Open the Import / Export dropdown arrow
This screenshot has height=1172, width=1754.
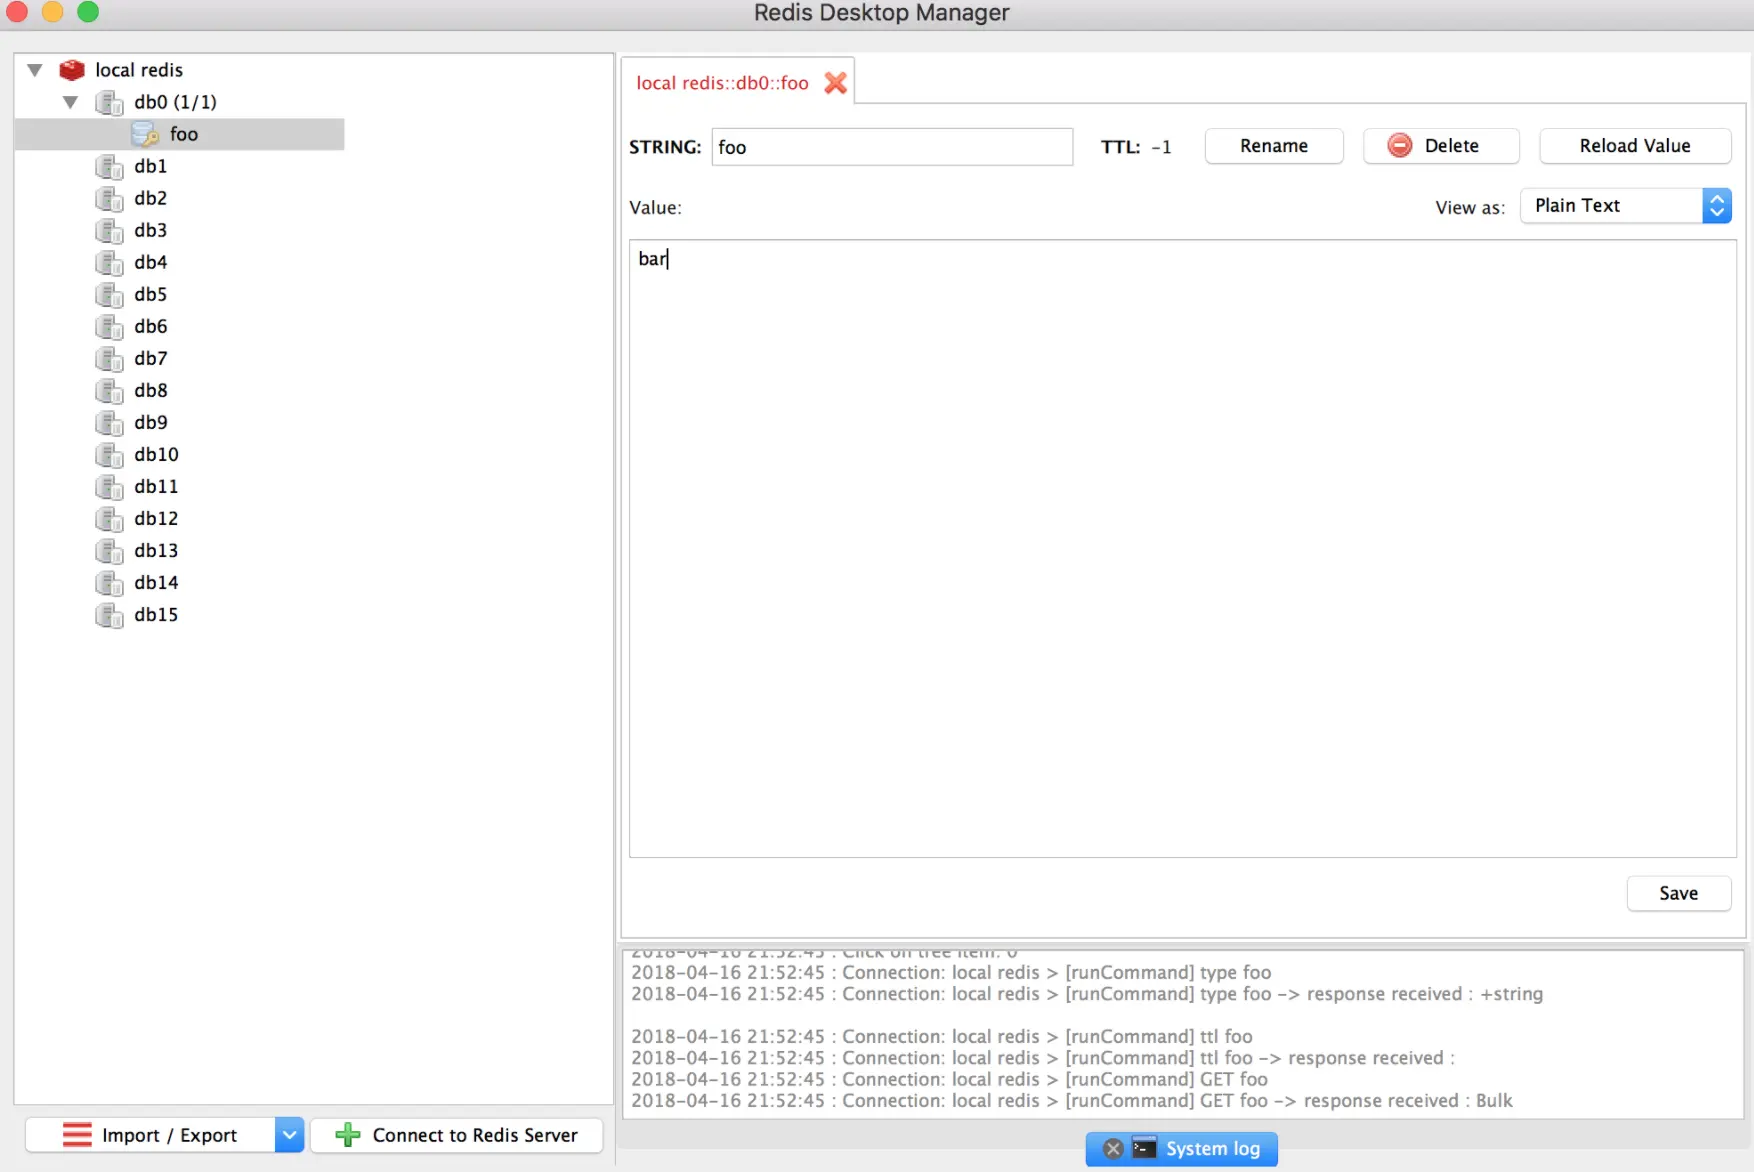[289, 1135]
